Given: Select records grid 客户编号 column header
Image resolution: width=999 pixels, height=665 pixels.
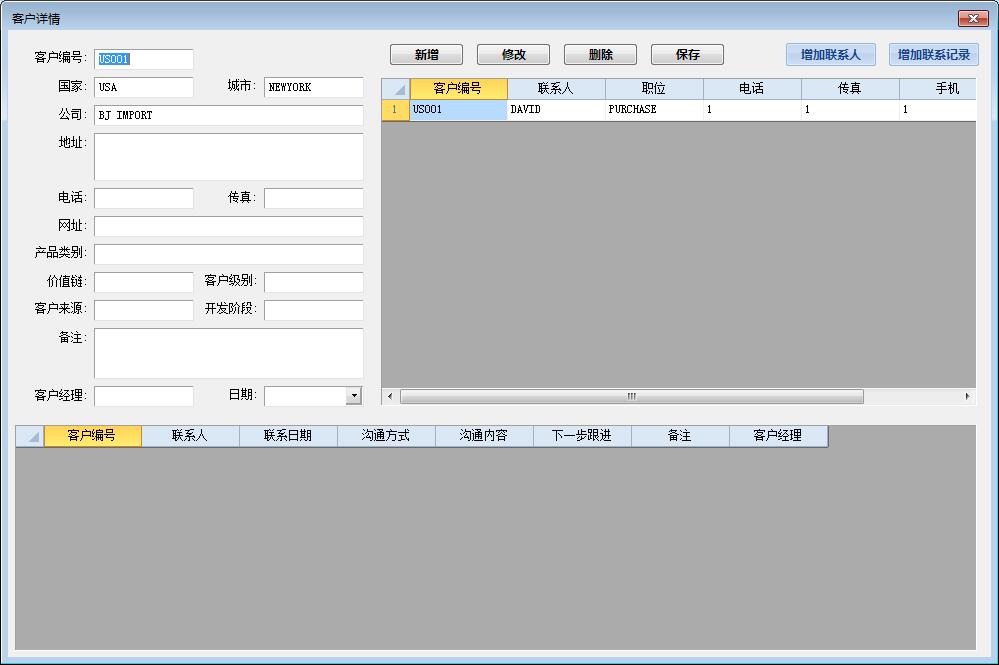Looking at the screenshot, I should pyautogui.click(x=92, y=436).
